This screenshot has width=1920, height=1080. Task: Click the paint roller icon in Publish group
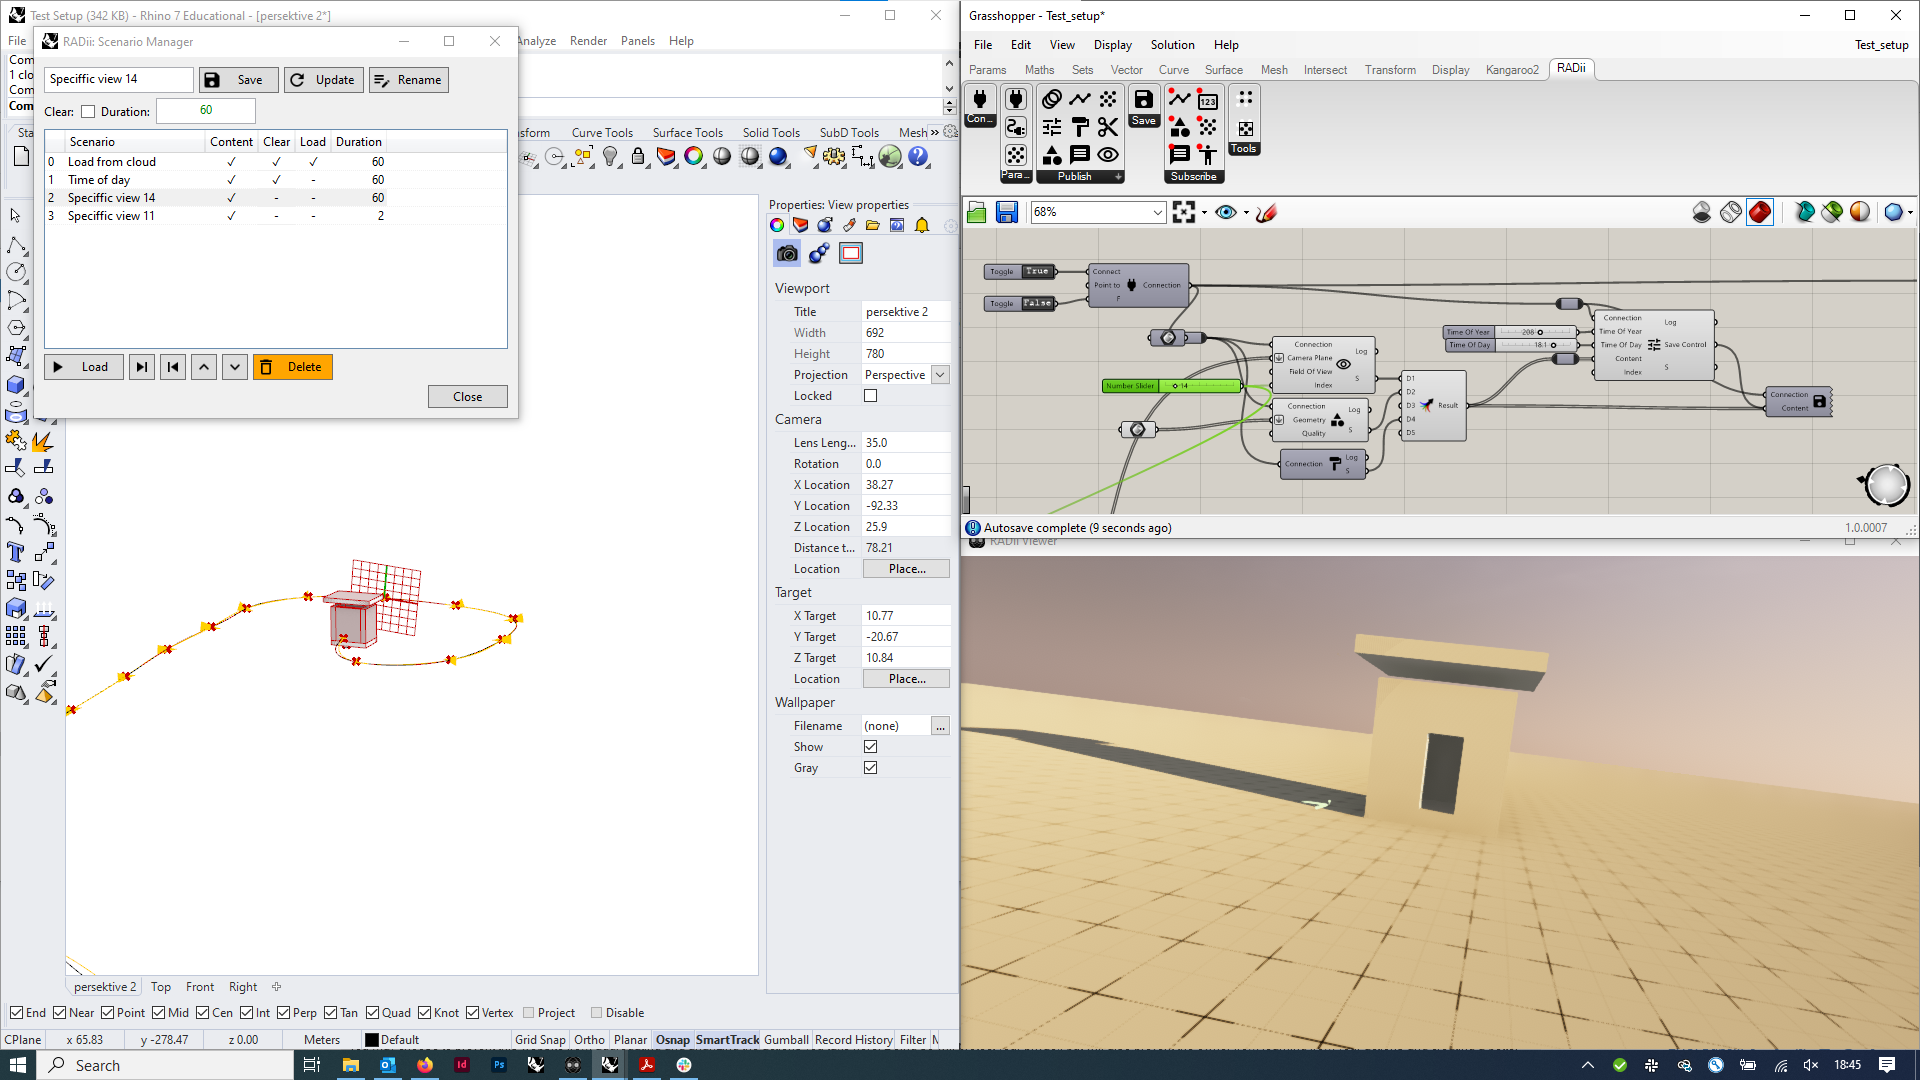tap(1080, 127)
